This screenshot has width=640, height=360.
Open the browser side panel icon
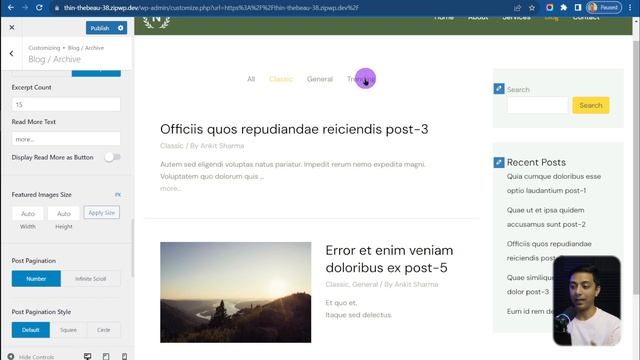tap(578, 7)
